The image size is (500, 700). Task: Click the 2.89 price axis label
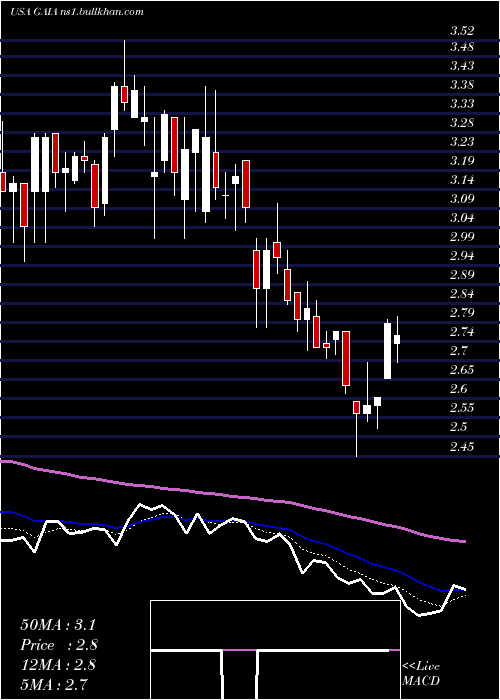[462, 274]
